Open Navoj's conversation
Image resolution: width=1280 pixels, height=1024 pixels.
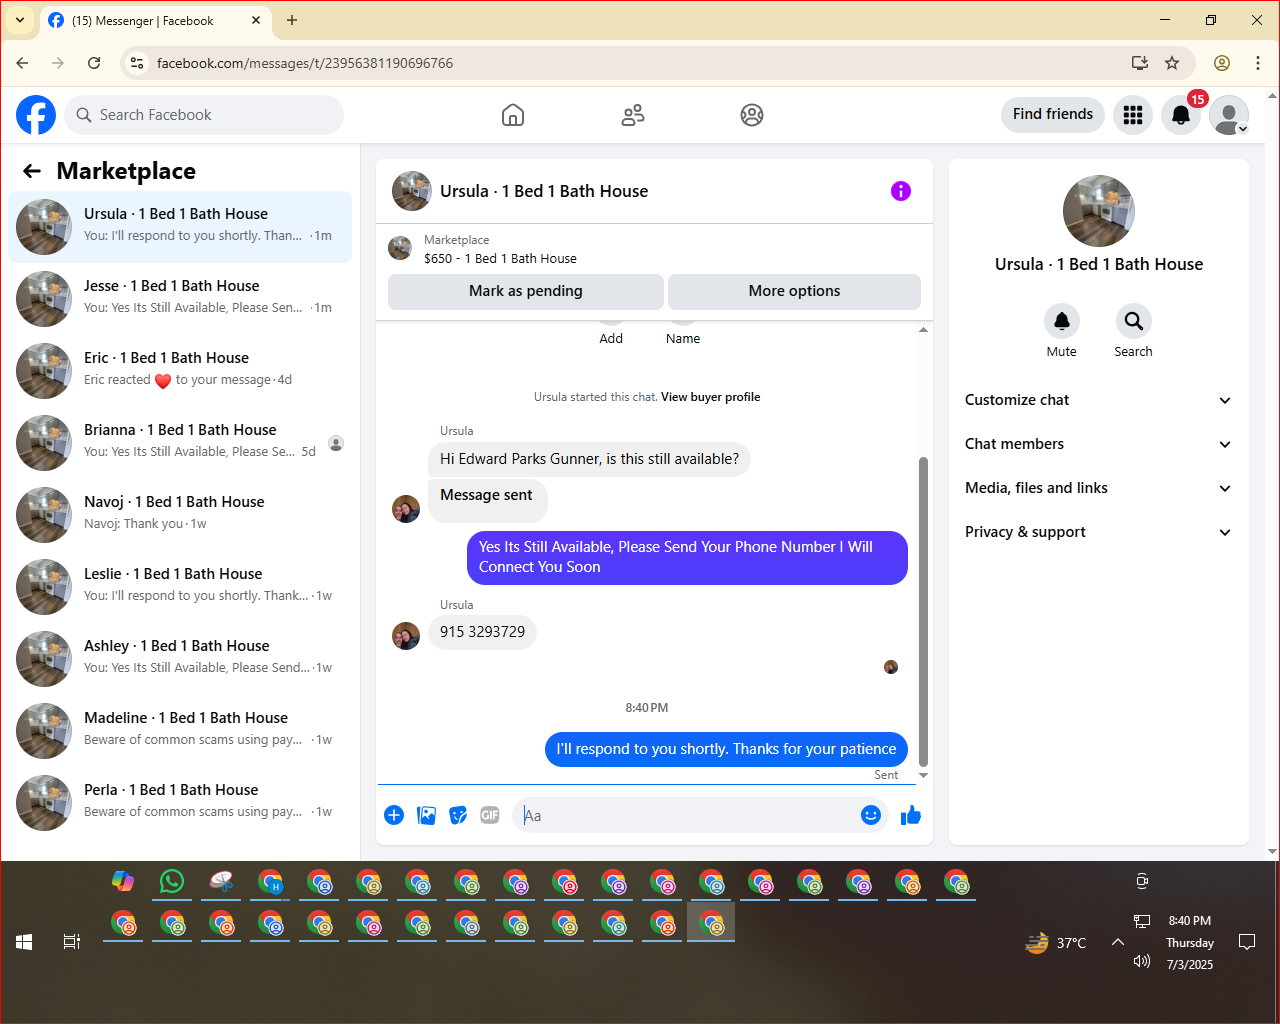point(180,515)
